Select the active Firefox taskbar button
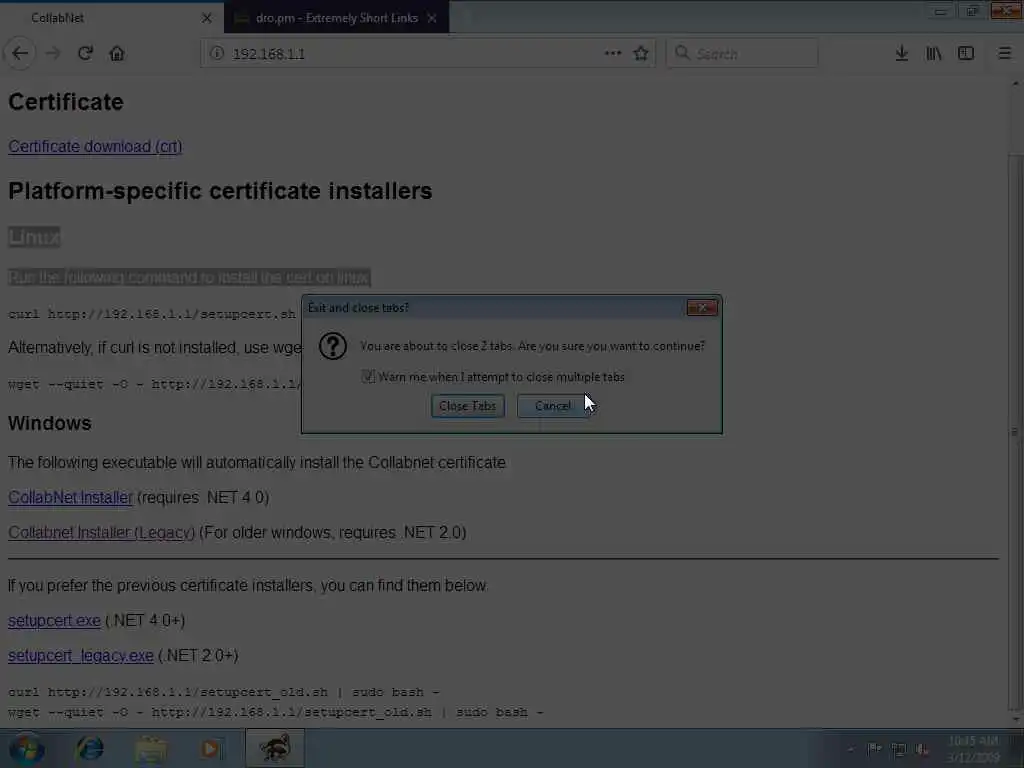 tap(275, 748)
